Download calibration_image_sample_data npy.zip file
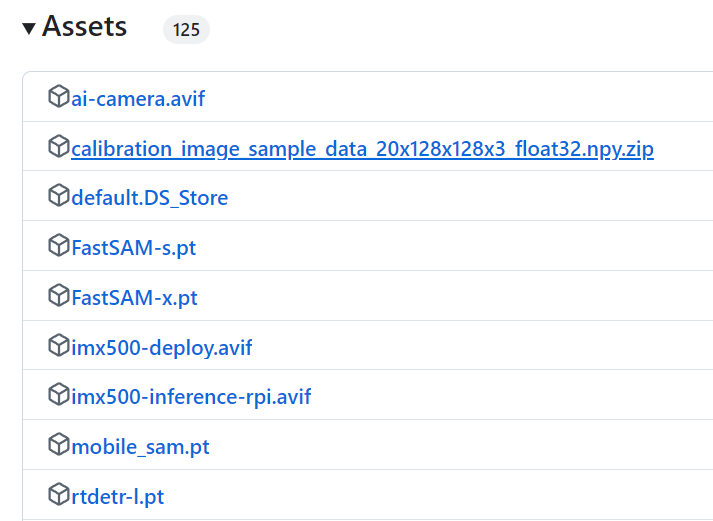 pos(362,149)
